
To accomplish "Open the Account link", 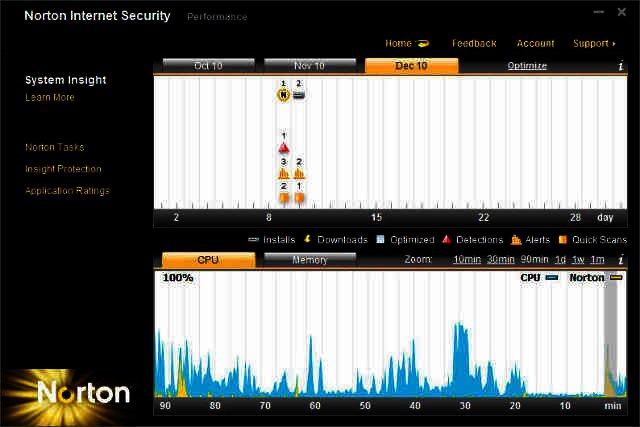I will (x=536, y=43).
